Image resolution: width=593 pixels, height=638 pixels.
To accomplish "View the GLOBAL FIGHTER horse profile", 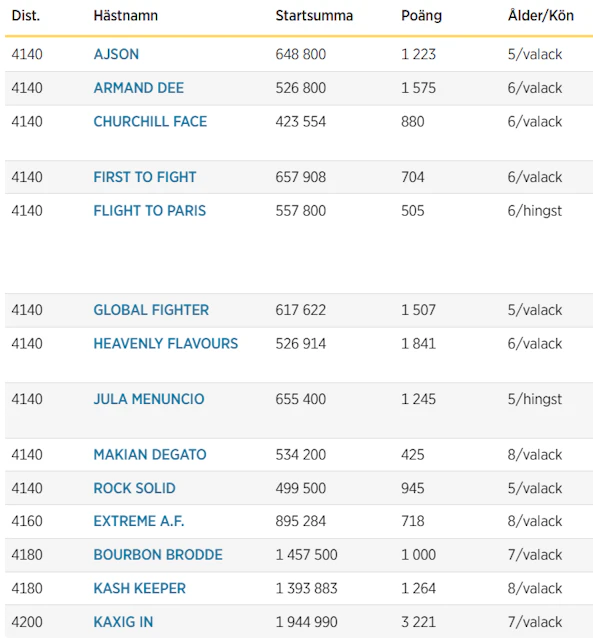I will click(151, 310).
